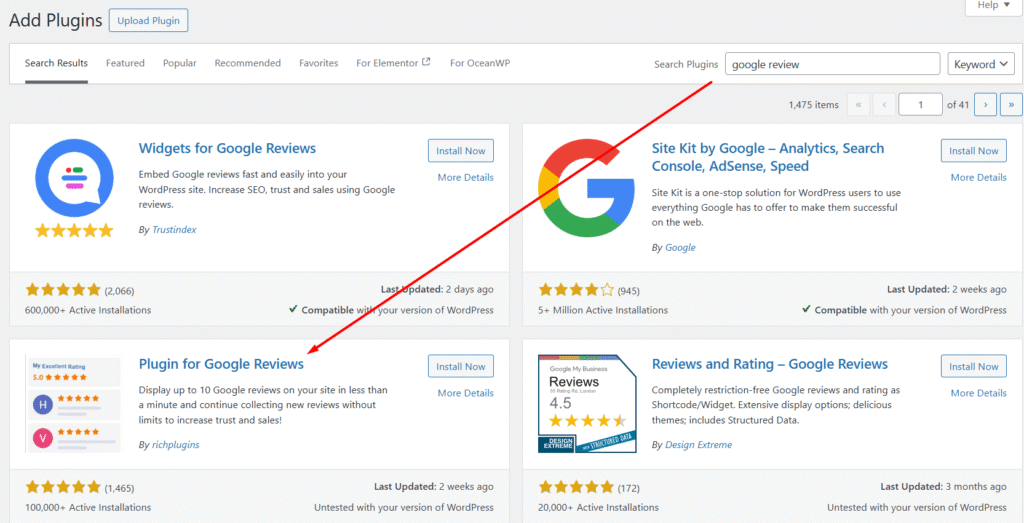
Task: Open the Widgets for Google Reviews plugin icon
Action: 74,189
